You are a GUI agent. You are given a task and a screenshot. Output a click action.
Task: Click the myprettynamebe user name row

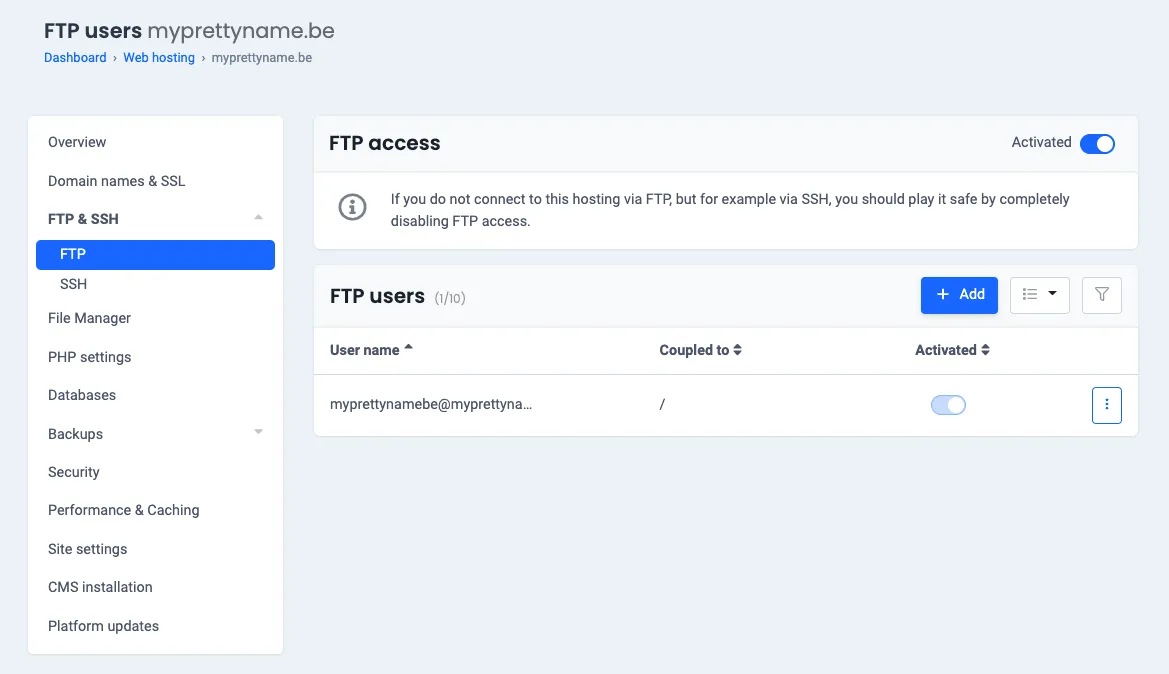pyautogui.click(x=431, y=405)
